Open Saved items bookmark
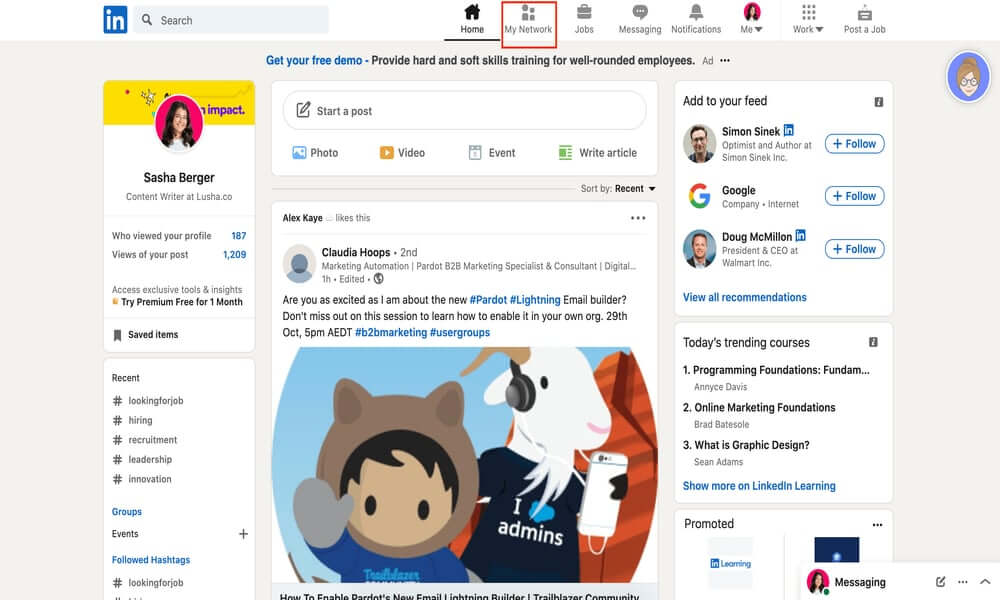Viewport: 1000px width, 600px height. tap(145, 335)
